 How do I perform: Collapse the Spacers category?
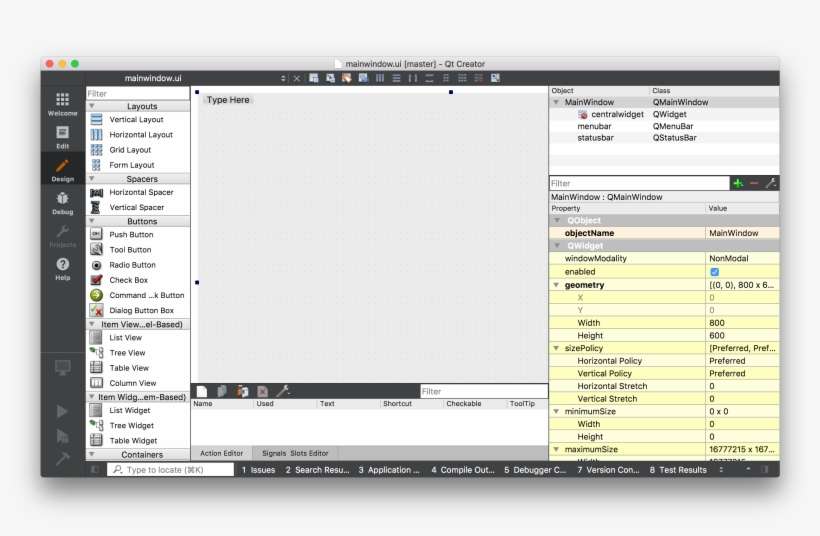(92, 179)
